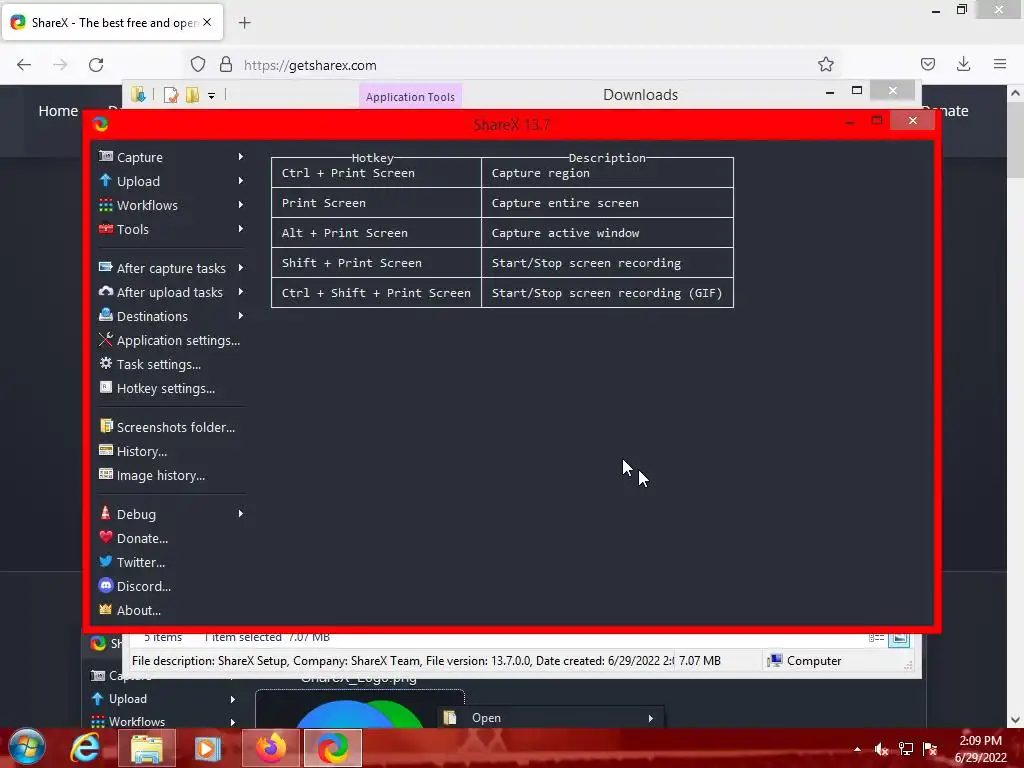This screenshot has width=1024, height=768.
Task: Open Firefox hamburger application menu
Action: click(x=1000, y=64)
